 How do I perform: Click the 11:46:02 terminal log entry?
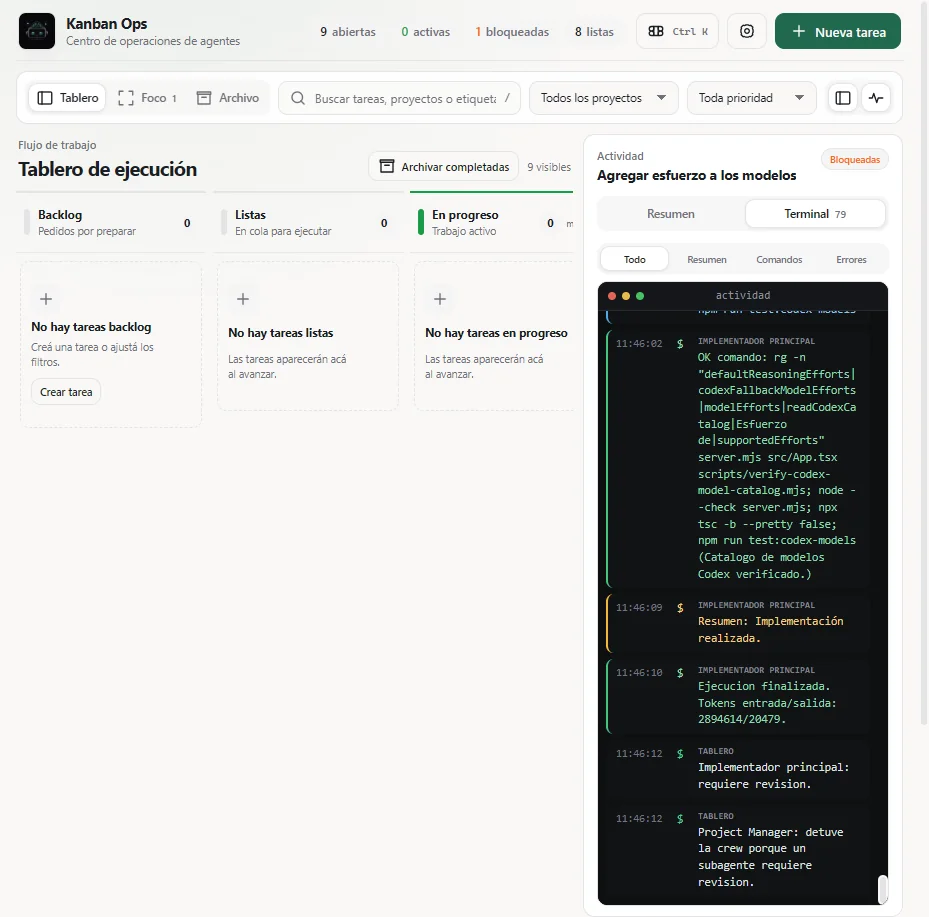click(x=739, y=457)
